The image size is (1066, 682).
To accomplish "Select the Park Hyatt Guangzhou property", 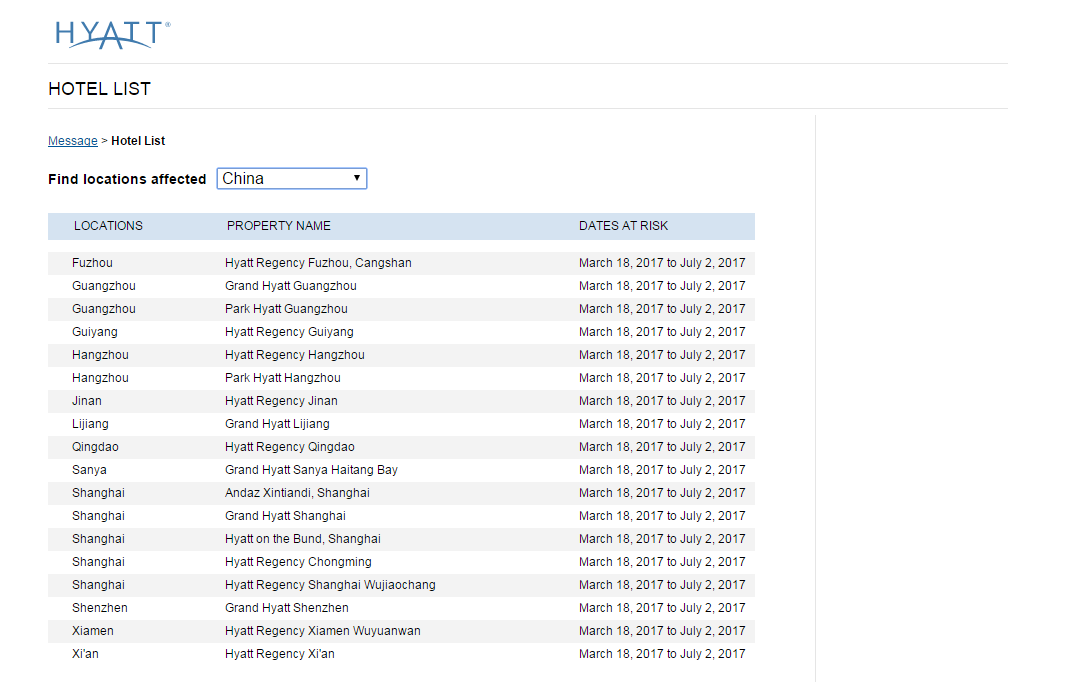I will [x=286, y=309].
